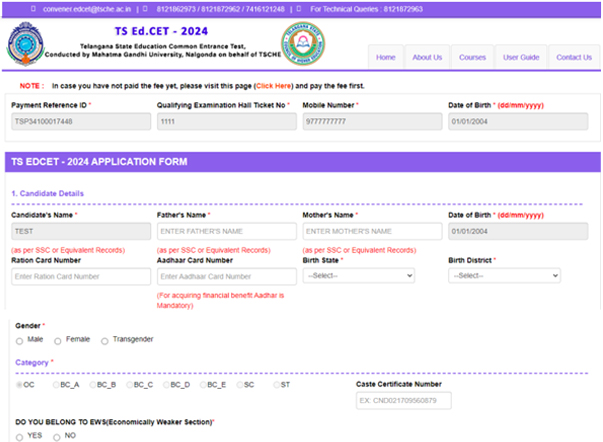Select the BC_D category radio
This screenshot has width=603, height=442.
(x=166, y=385)
